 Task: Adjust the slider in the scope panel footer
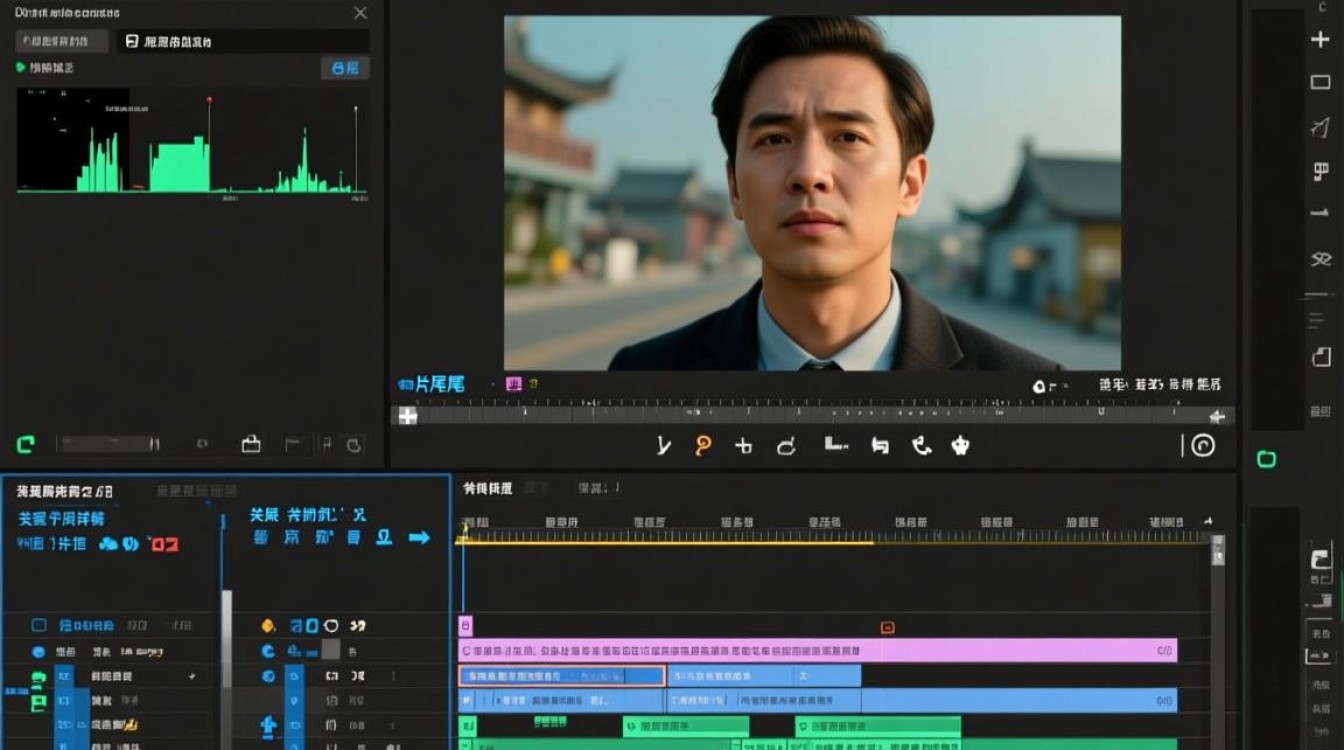tap(110, 444)
